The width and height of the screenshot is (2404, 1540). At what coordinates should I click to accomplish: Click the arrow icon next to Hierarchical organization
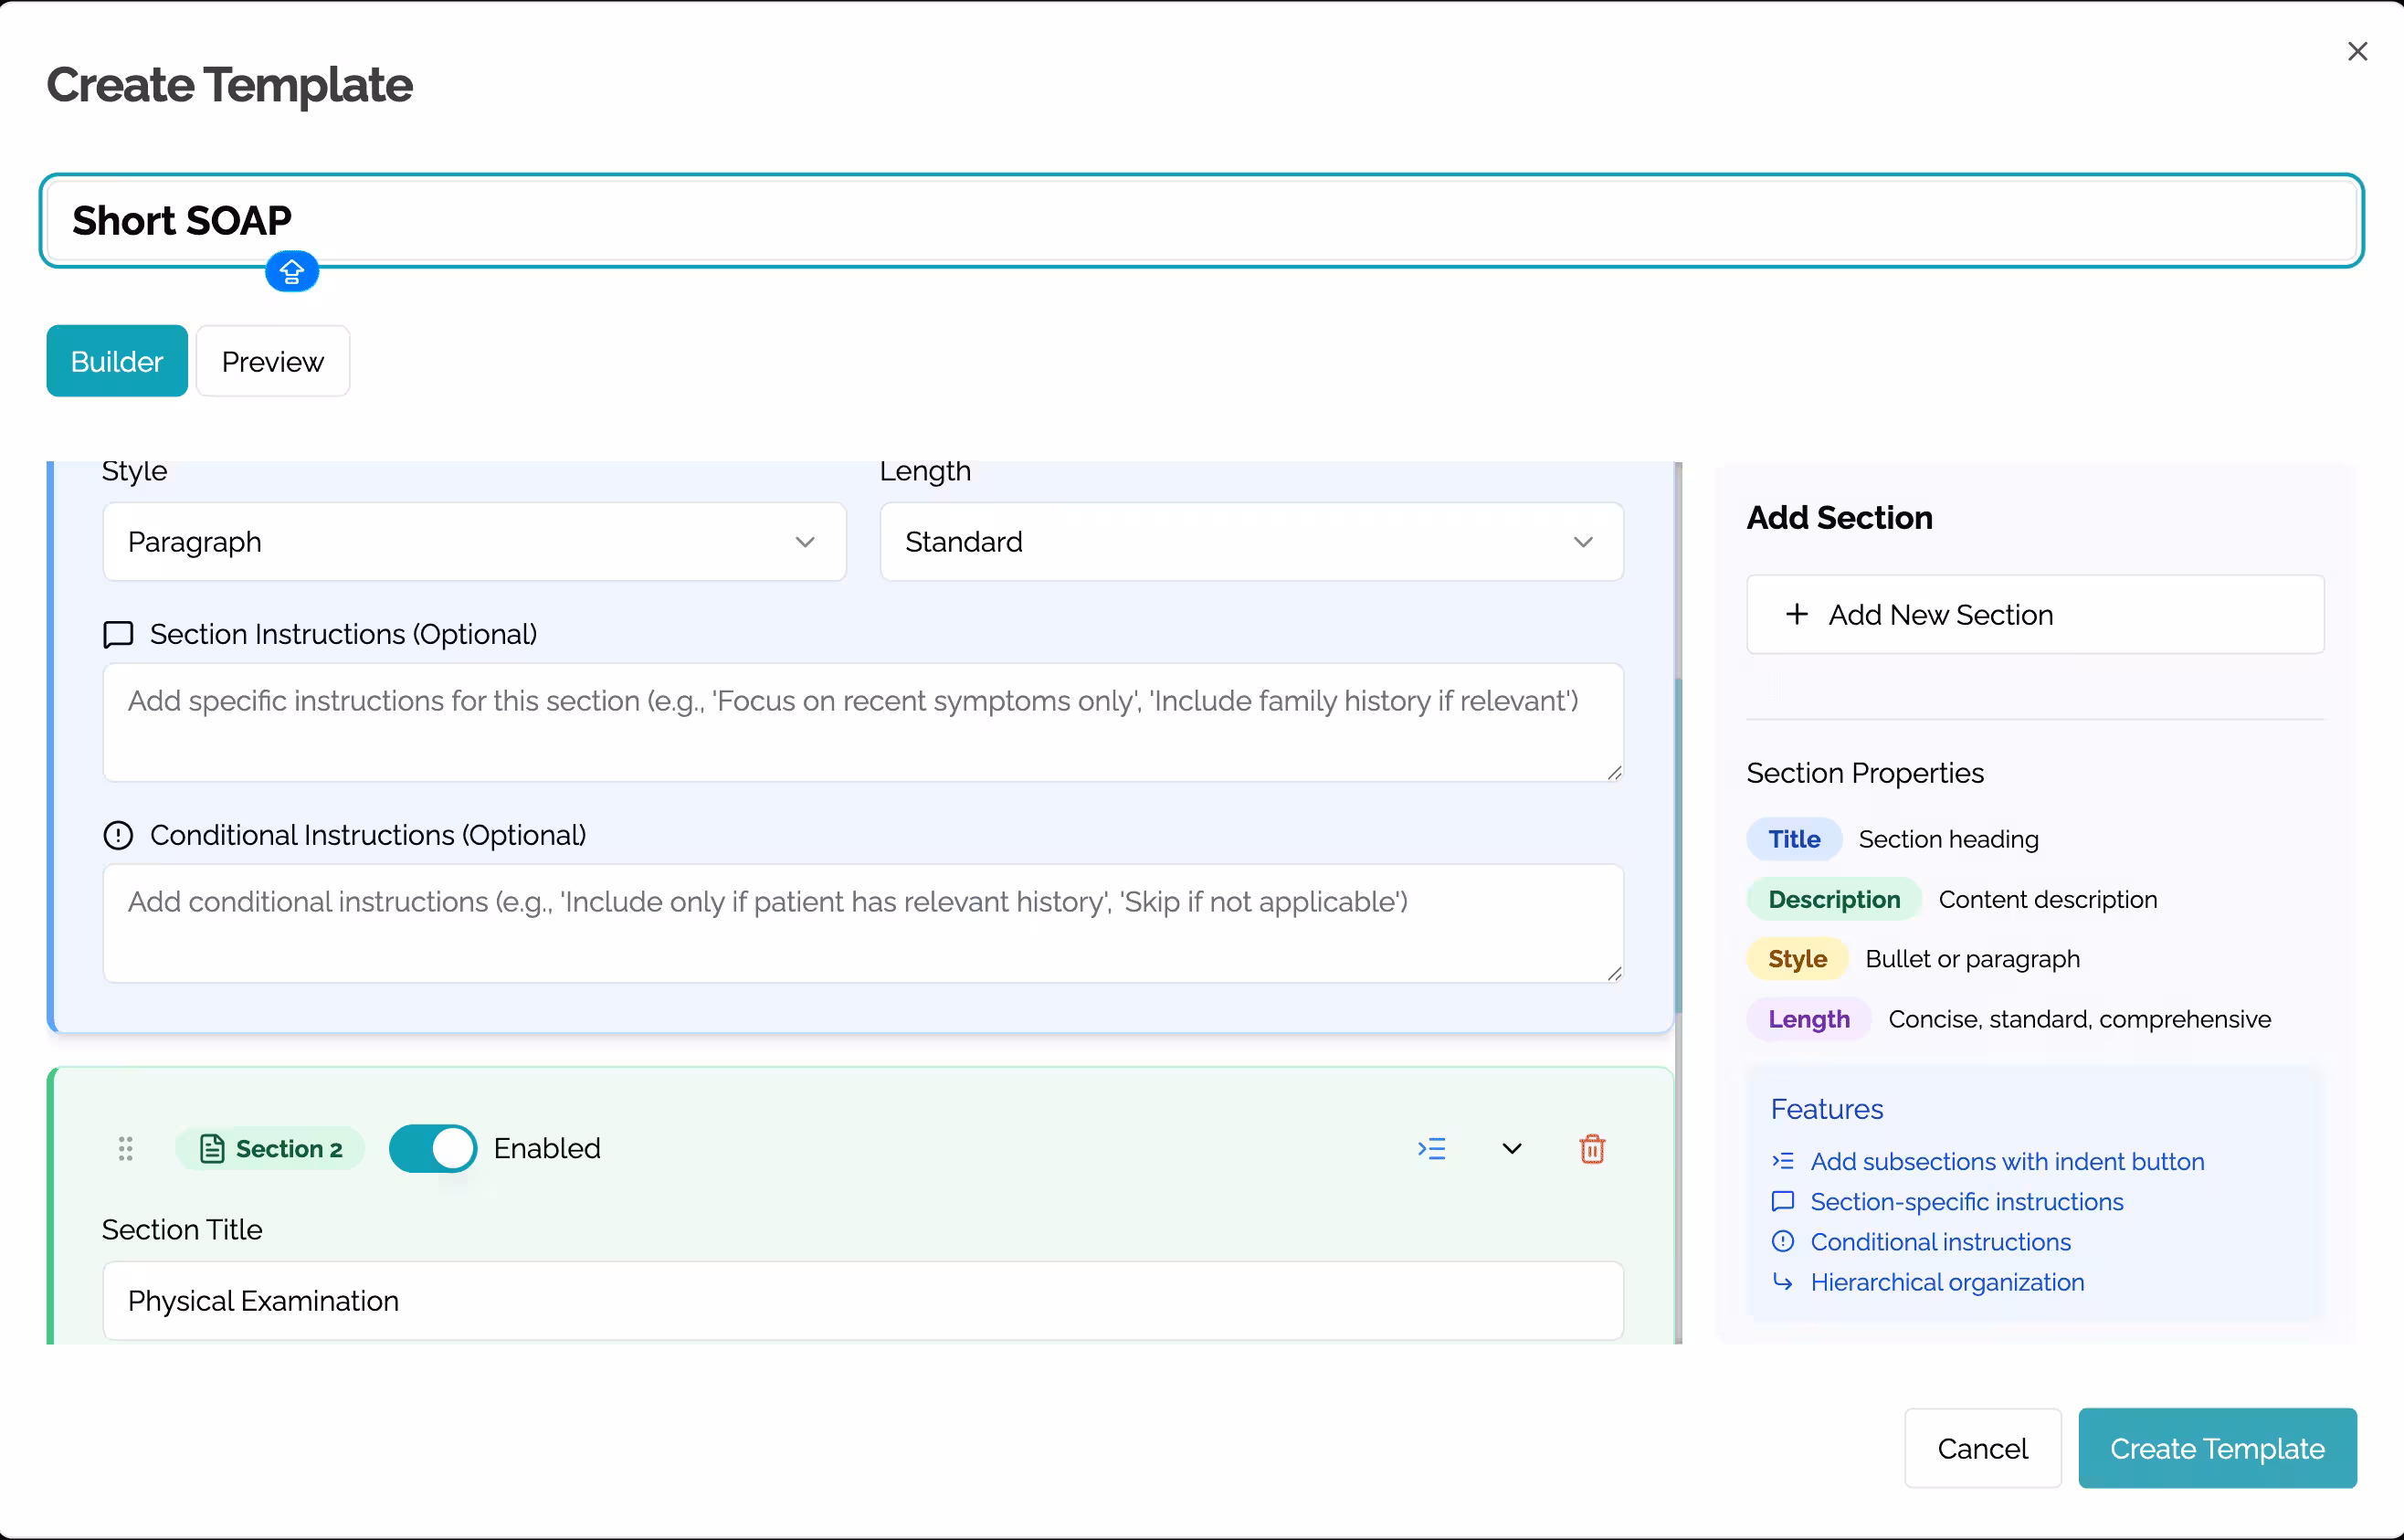(1783, 1282)
